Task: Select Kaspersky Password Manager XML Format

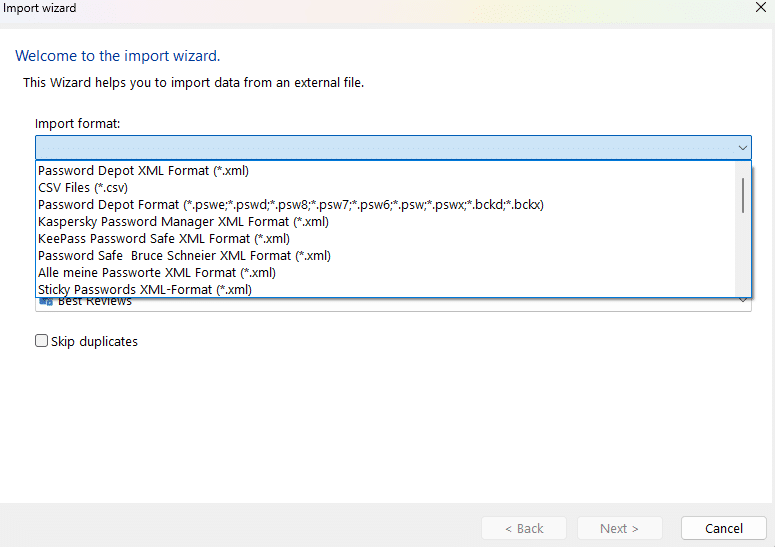Action: tap(386, 221)
